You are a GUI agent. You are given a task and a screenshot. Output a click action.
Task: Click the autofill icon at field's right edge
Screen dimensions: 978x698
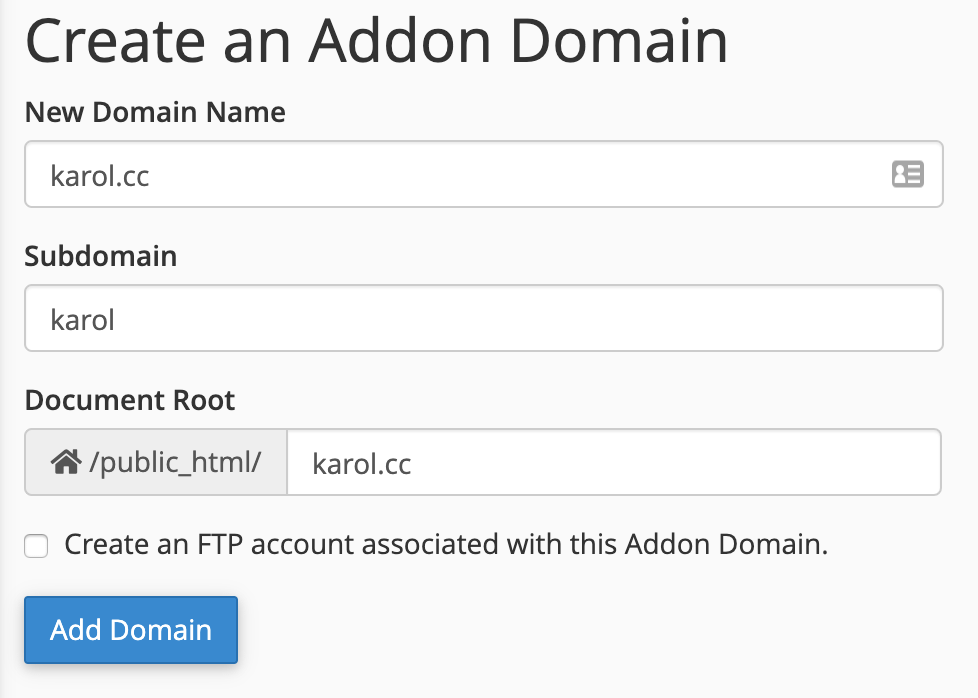907,174
